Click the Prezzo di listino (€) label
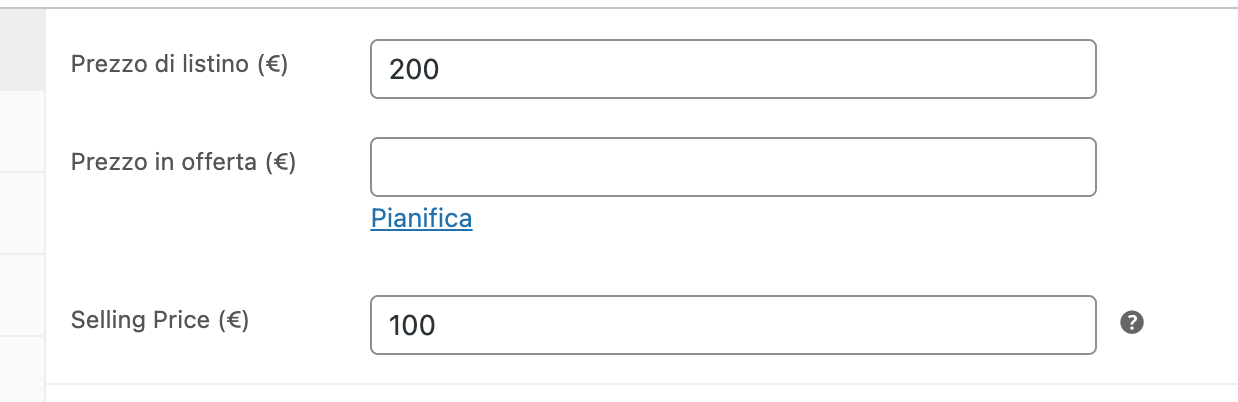Image resolution: width=1238 pixels, height=402 pixels. pos(180,65)
